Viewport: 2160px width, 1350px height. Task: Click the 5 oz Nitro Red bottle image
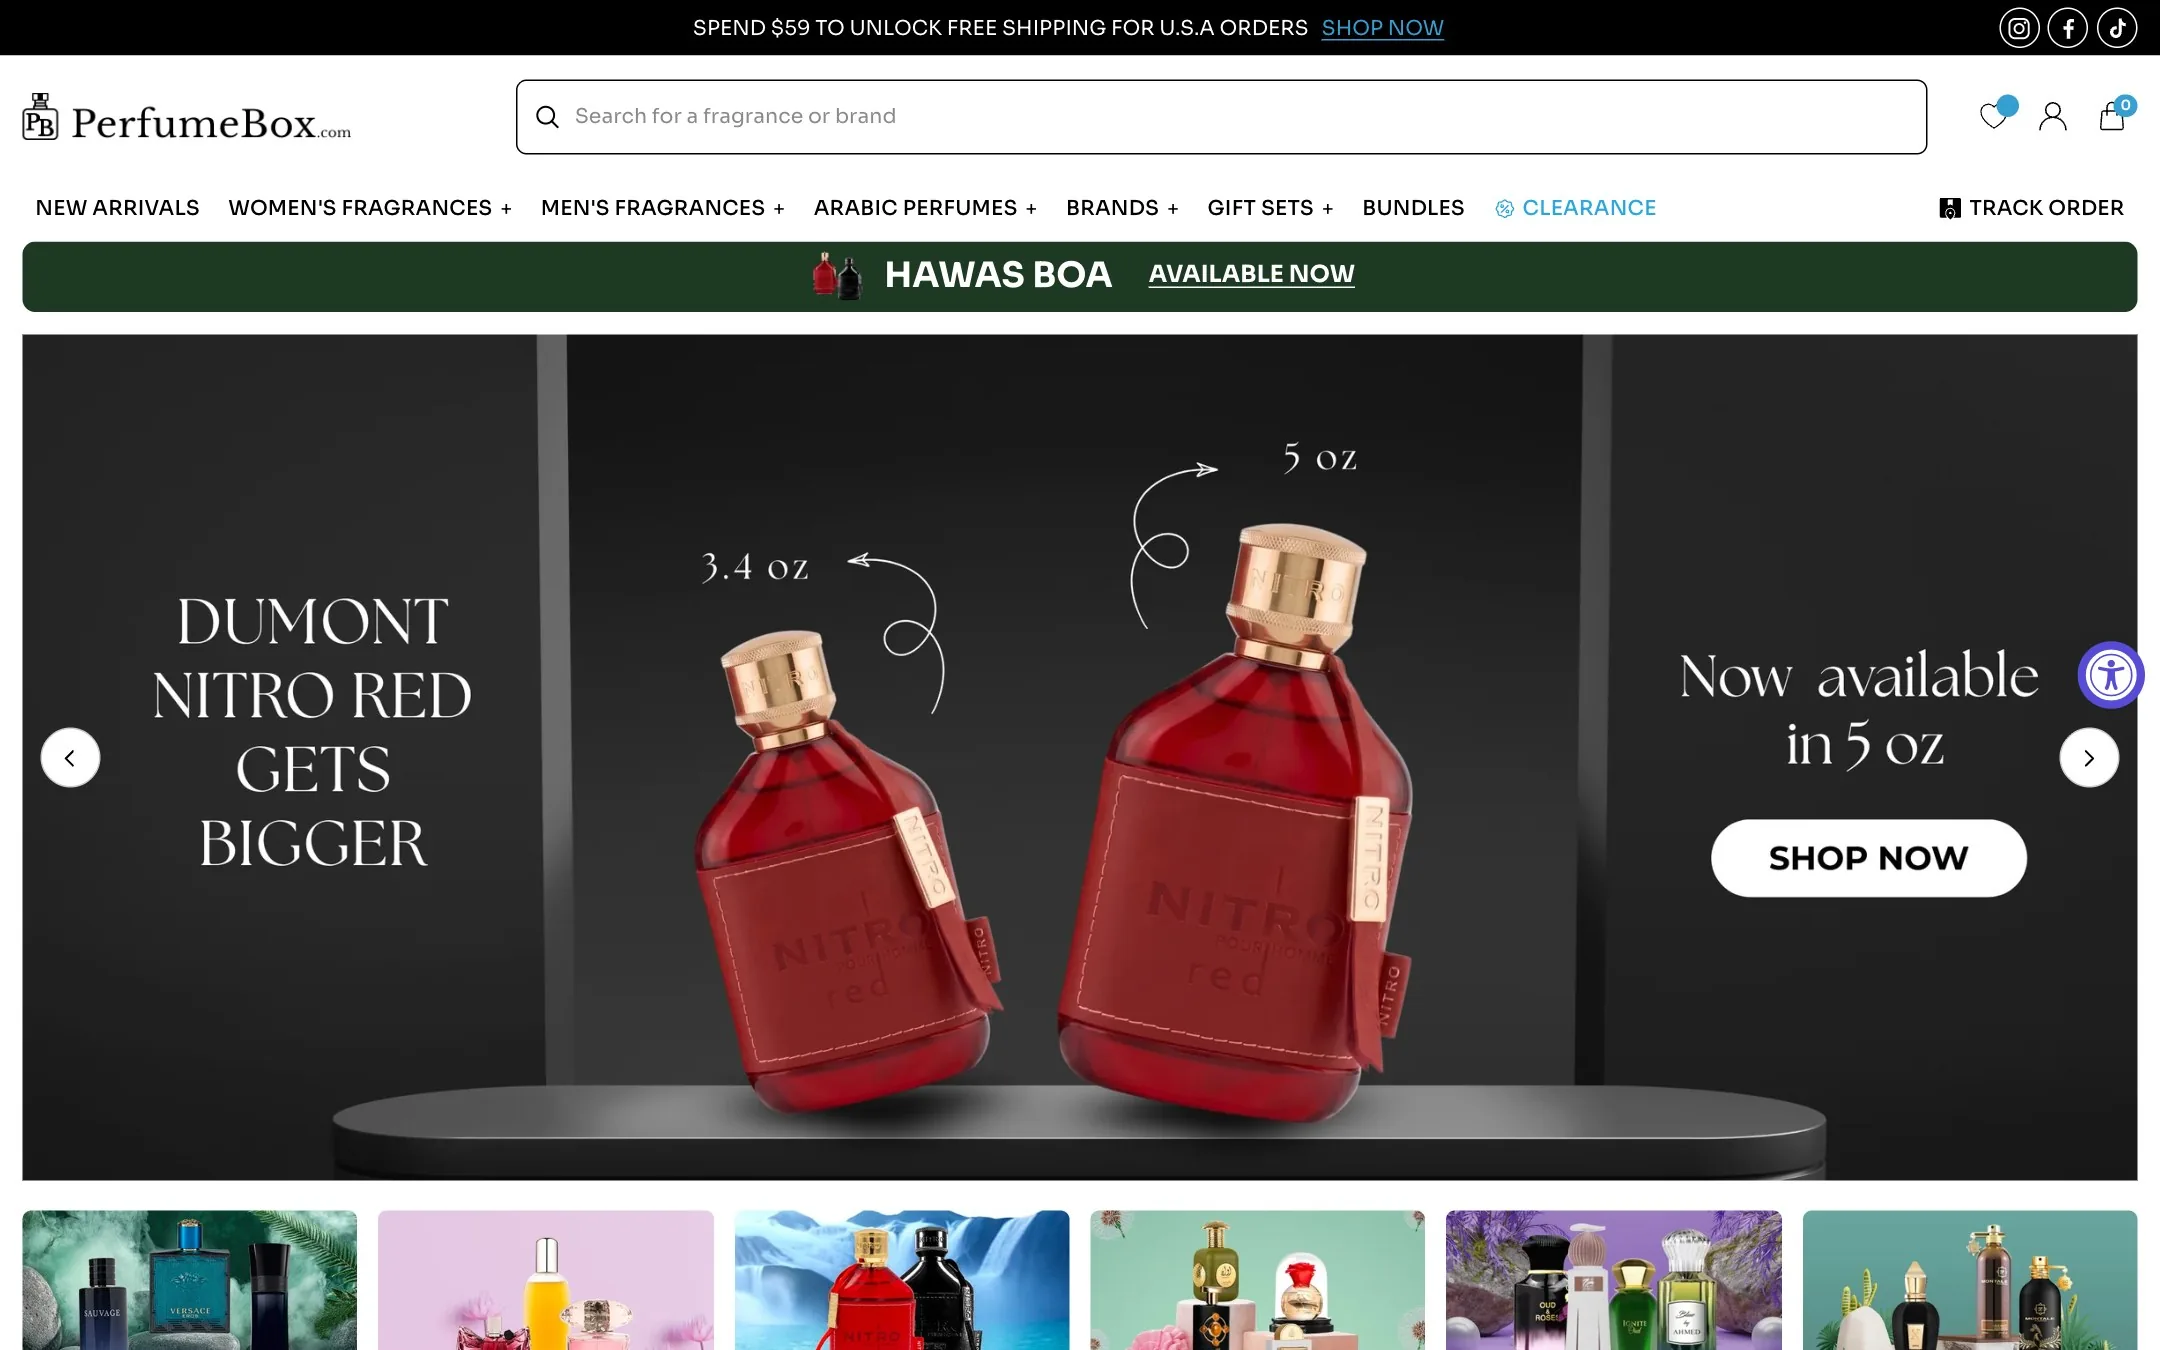tap(1235, 825)
